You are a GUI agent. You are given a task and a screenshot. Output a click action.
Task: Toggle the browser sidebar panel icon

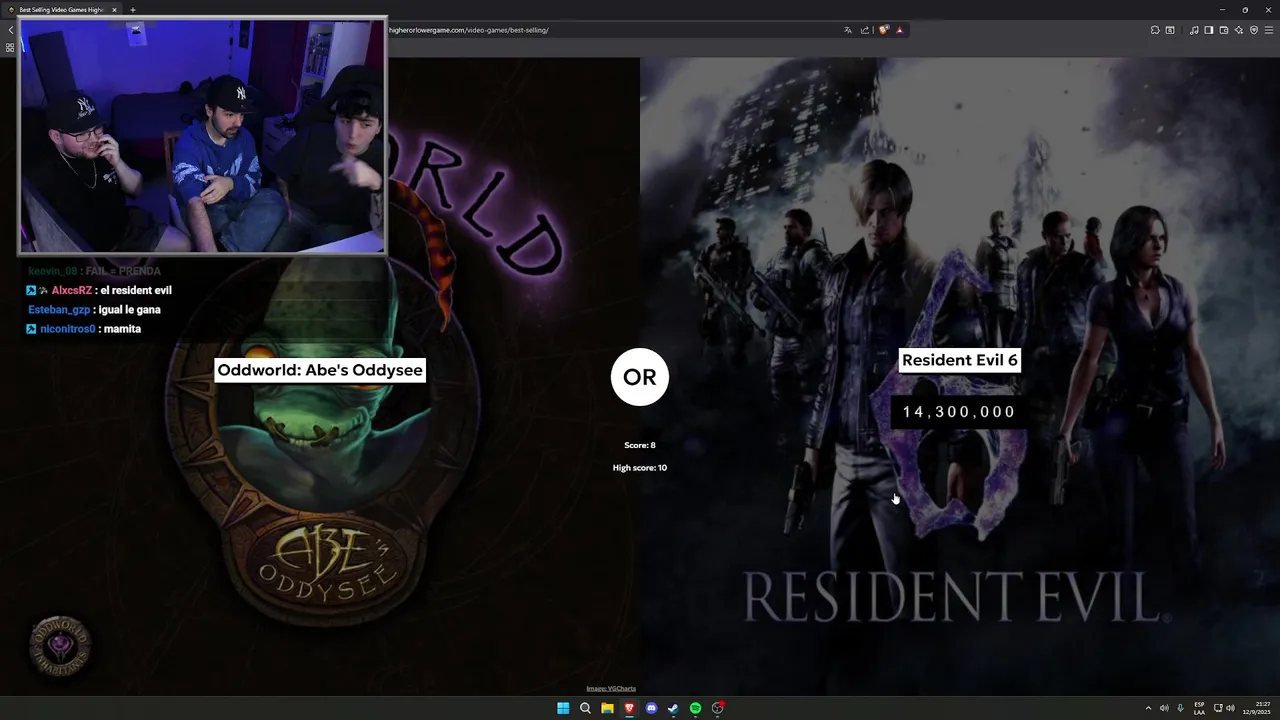(x=1209, y=30)
